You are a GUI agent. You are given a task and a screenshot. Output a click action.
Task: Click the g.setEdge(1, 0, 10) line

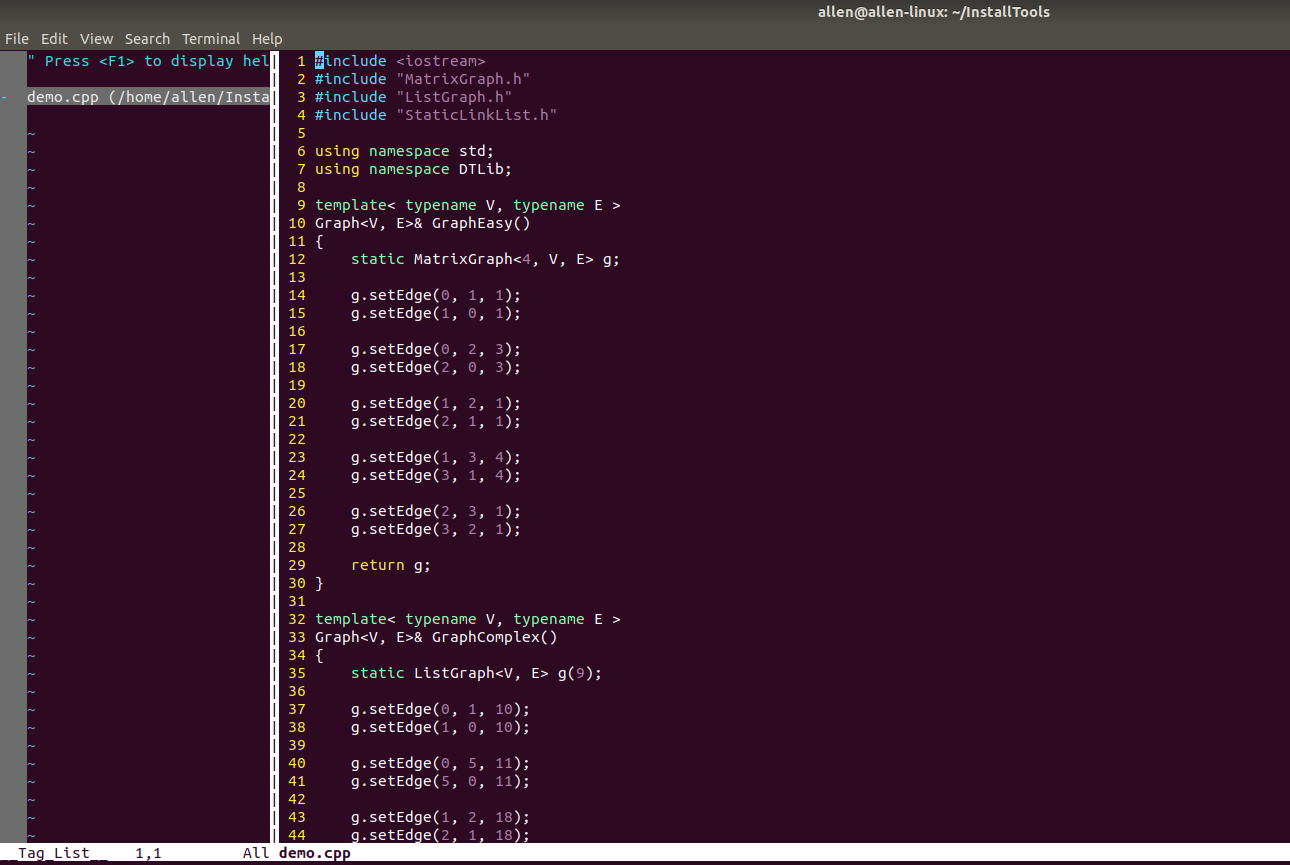point(440,727)
